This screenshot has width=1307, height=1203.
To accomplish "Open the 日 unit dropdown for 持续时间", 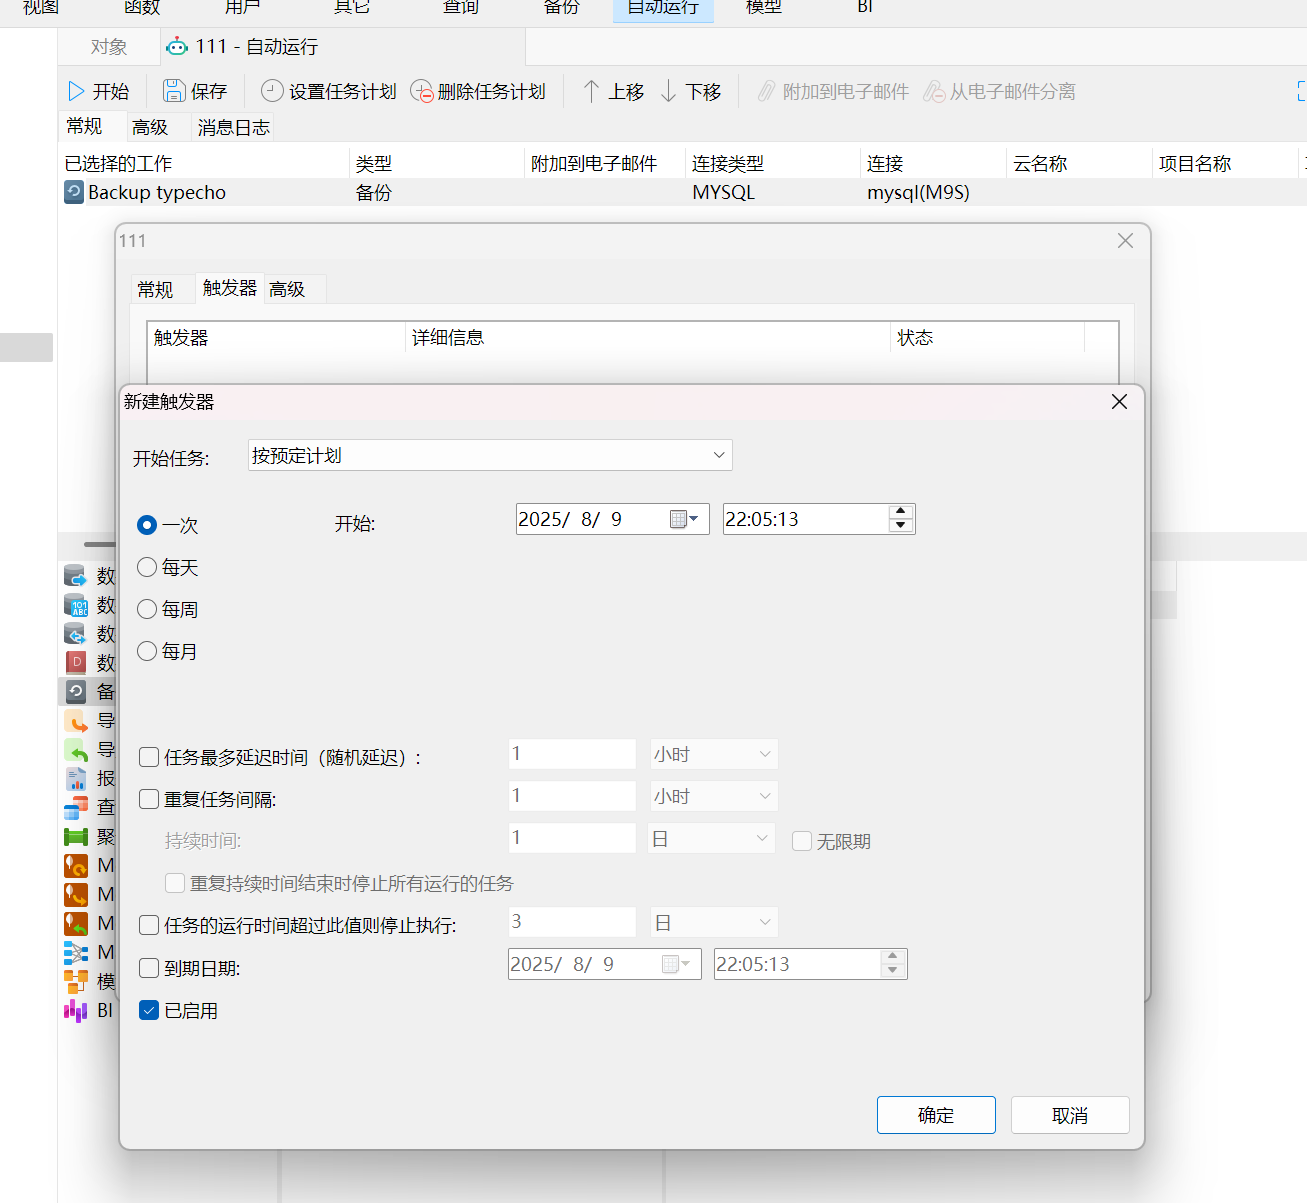I will (x=712, y=838).
